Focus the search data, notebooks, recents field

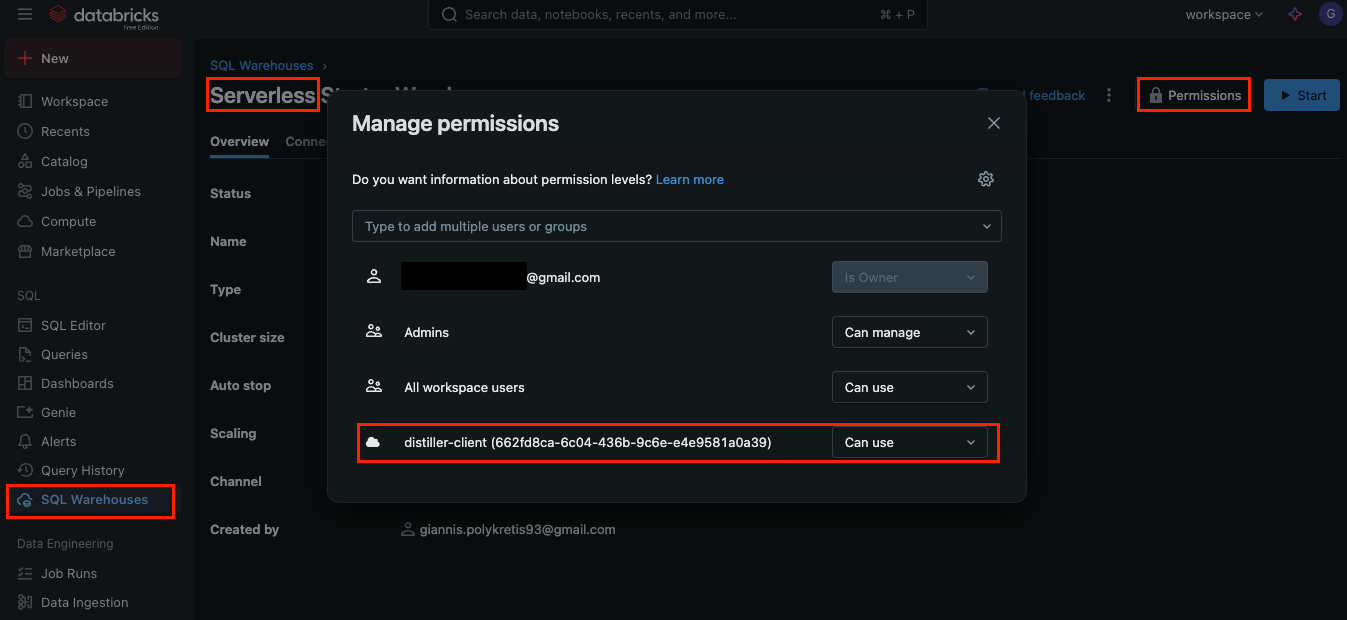[677, 15]
